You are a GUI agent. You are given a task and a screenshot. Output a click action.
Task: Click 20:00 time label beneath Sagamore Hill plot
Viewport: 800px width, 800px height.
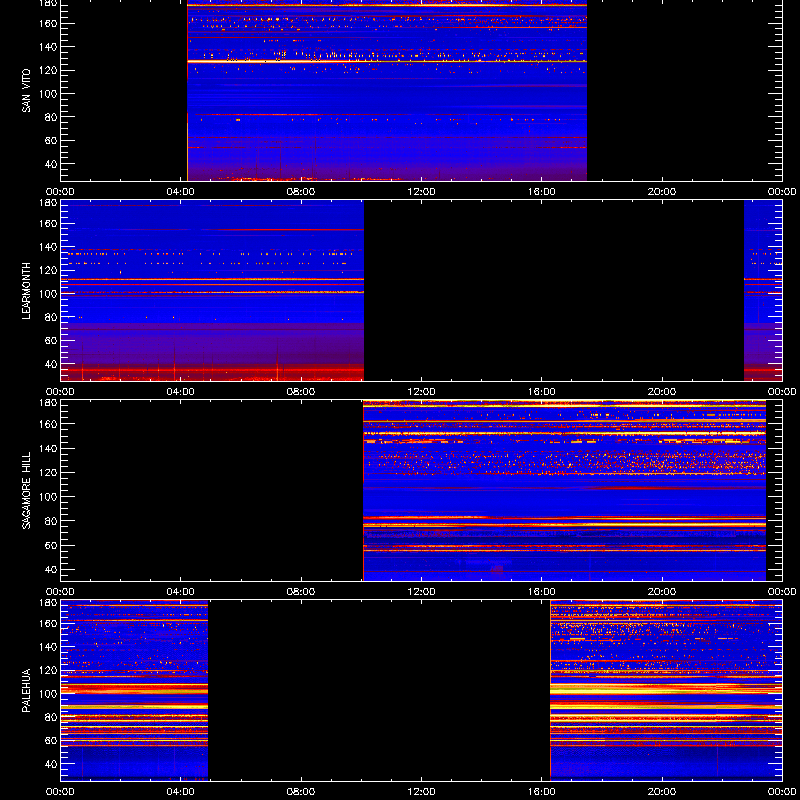pos(662,592)
